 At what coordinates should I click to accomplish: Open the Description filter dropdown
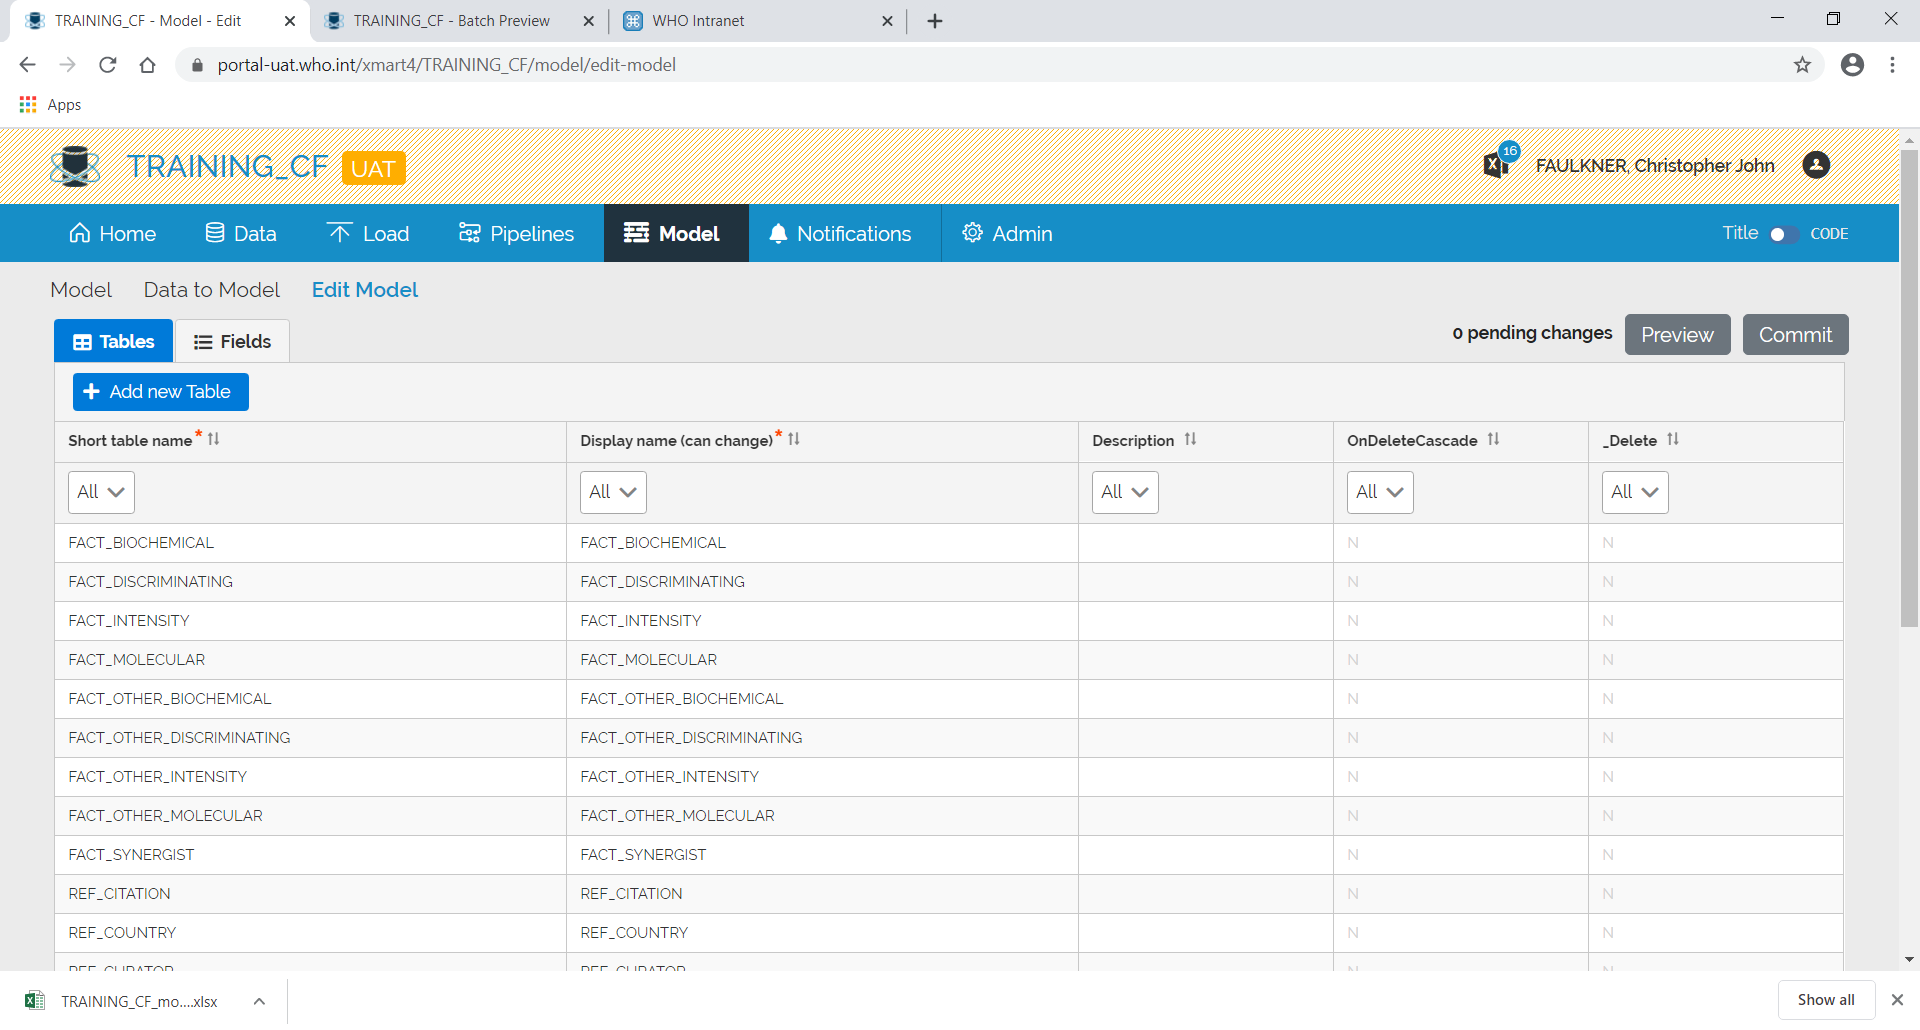pos(1125,492)
